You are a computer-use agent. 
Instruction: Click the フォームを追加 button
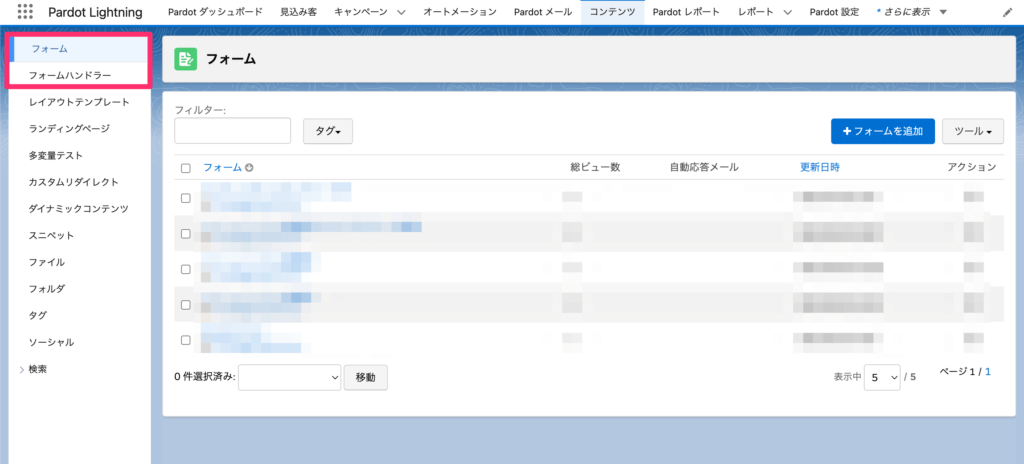883,131
